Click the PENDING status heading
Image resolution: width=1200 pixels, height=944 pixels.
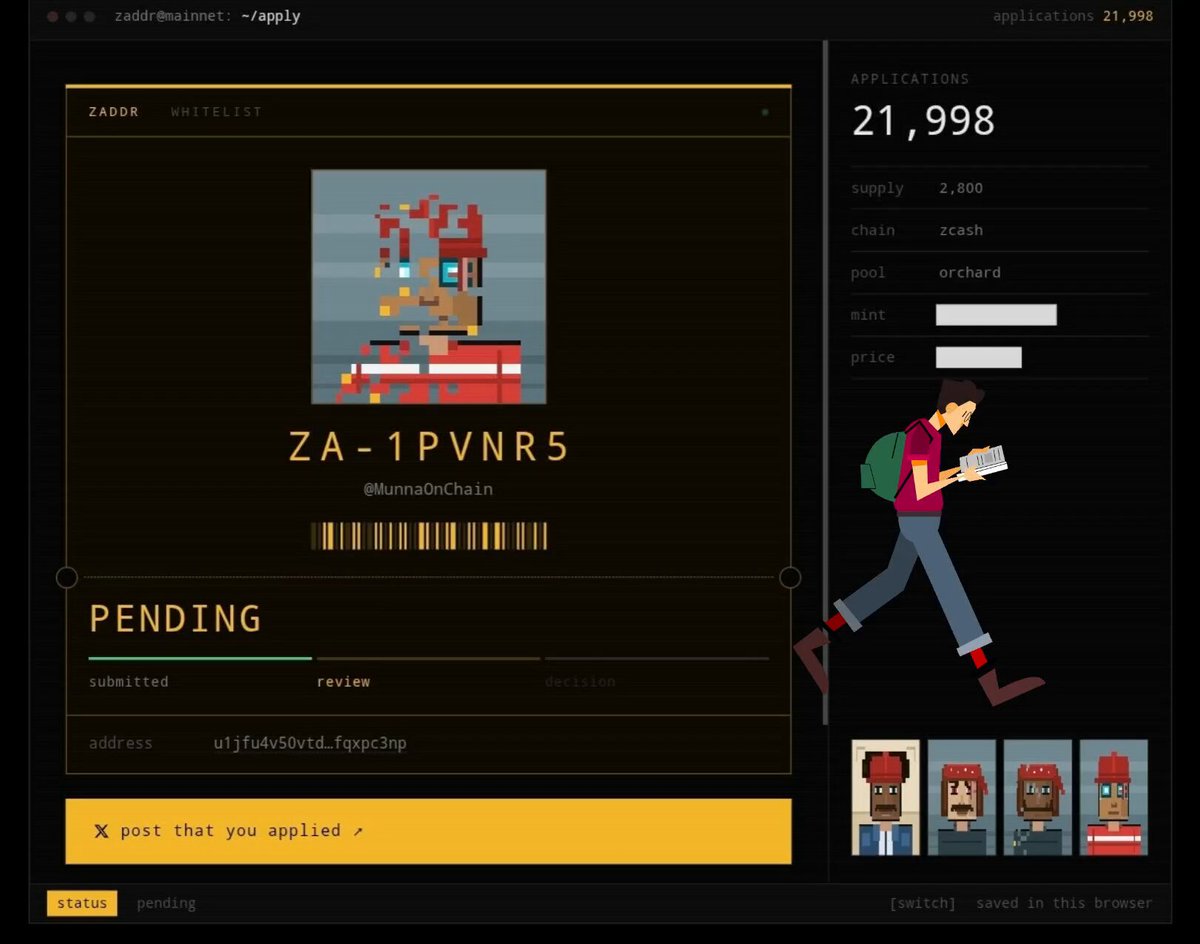[x=175, y=619]
